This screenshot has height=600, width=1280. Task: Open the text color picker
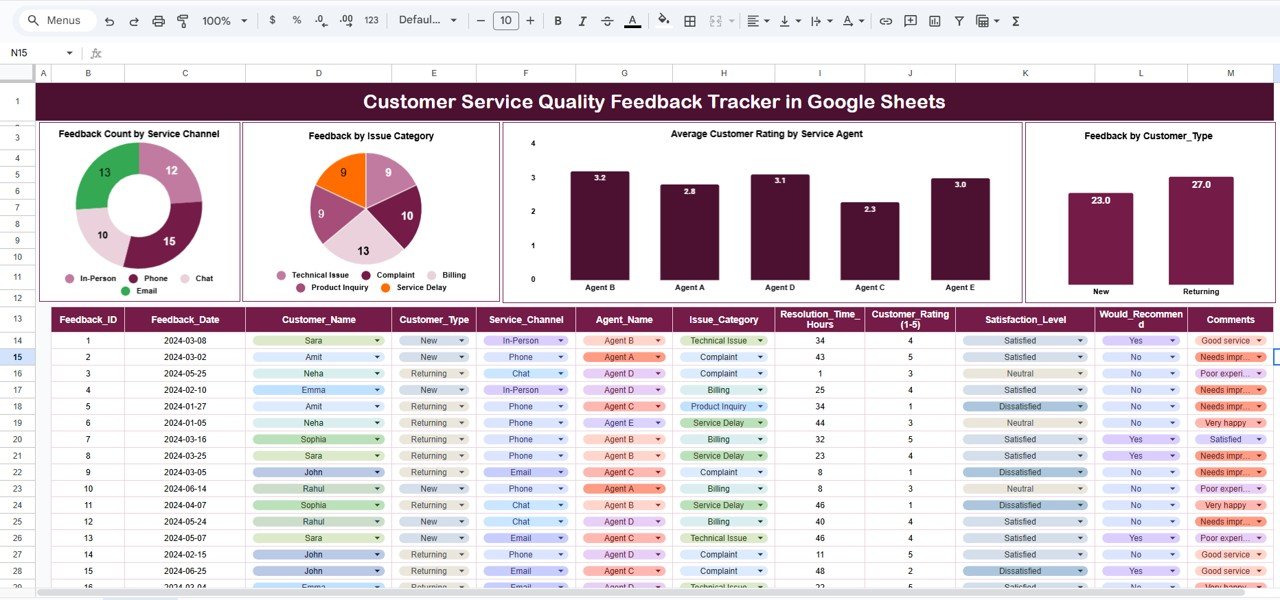(632, 20)
